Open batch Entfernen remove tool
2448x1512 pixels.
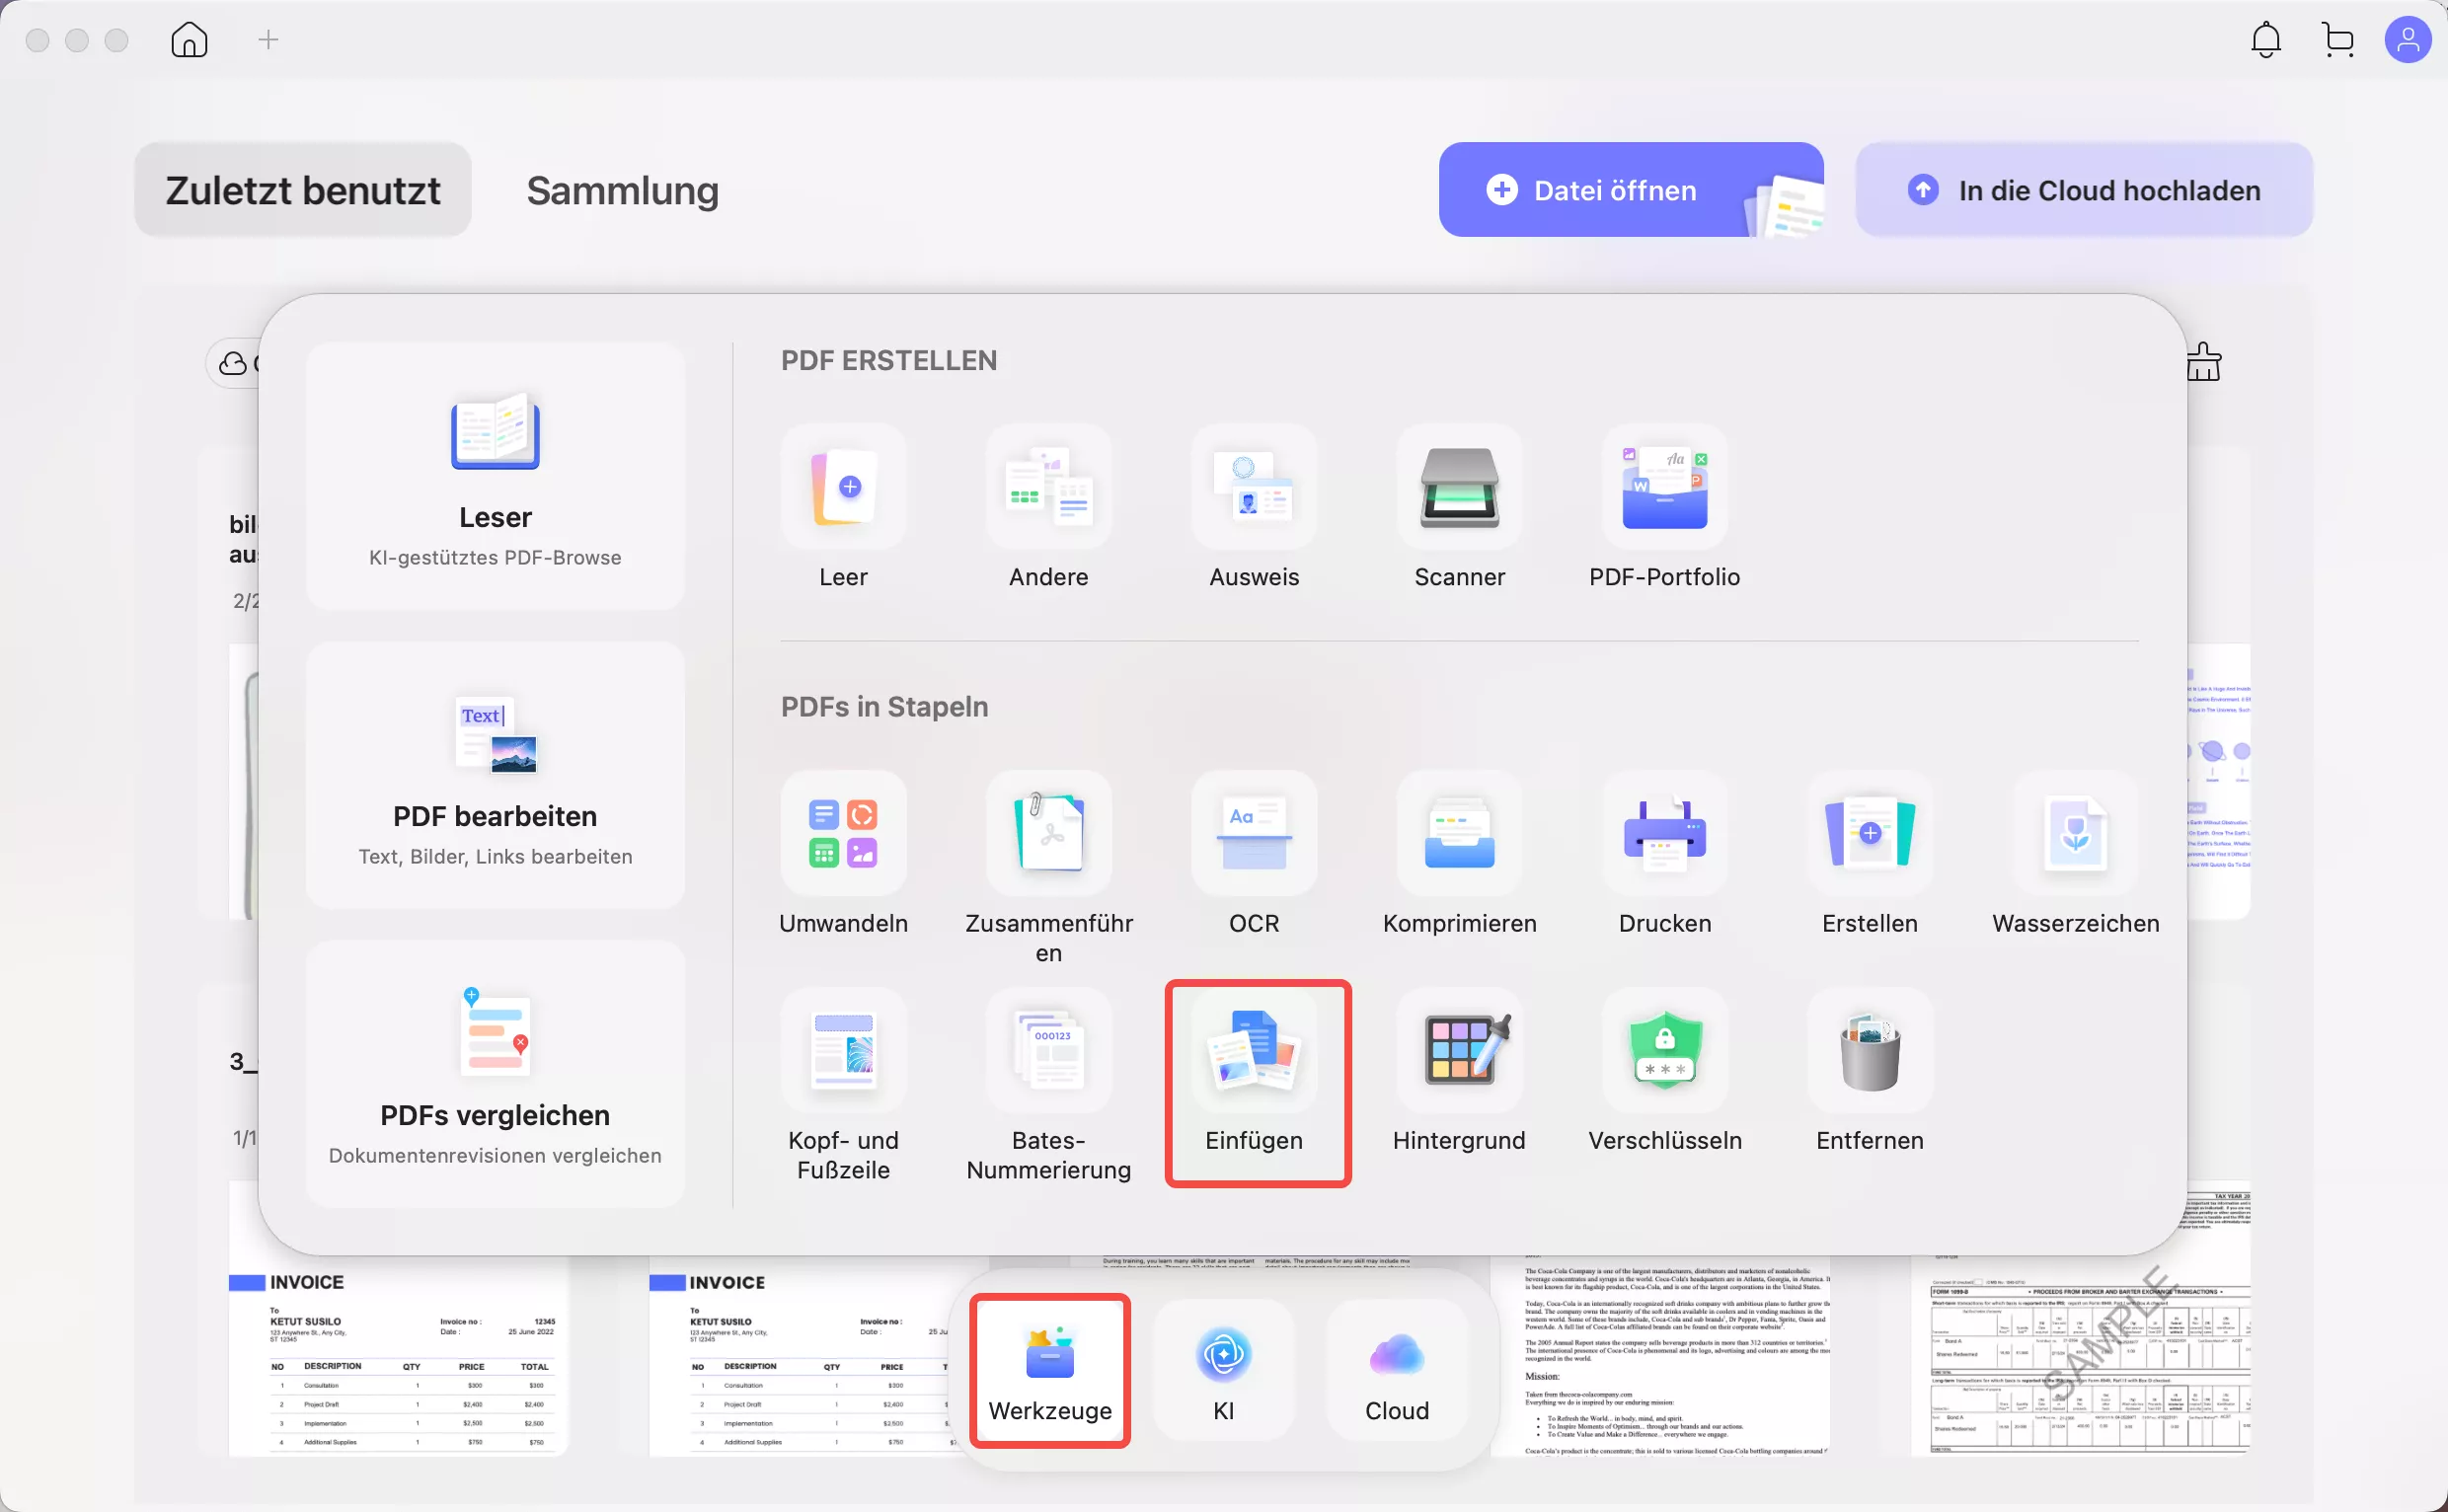click(1870, 1072)
